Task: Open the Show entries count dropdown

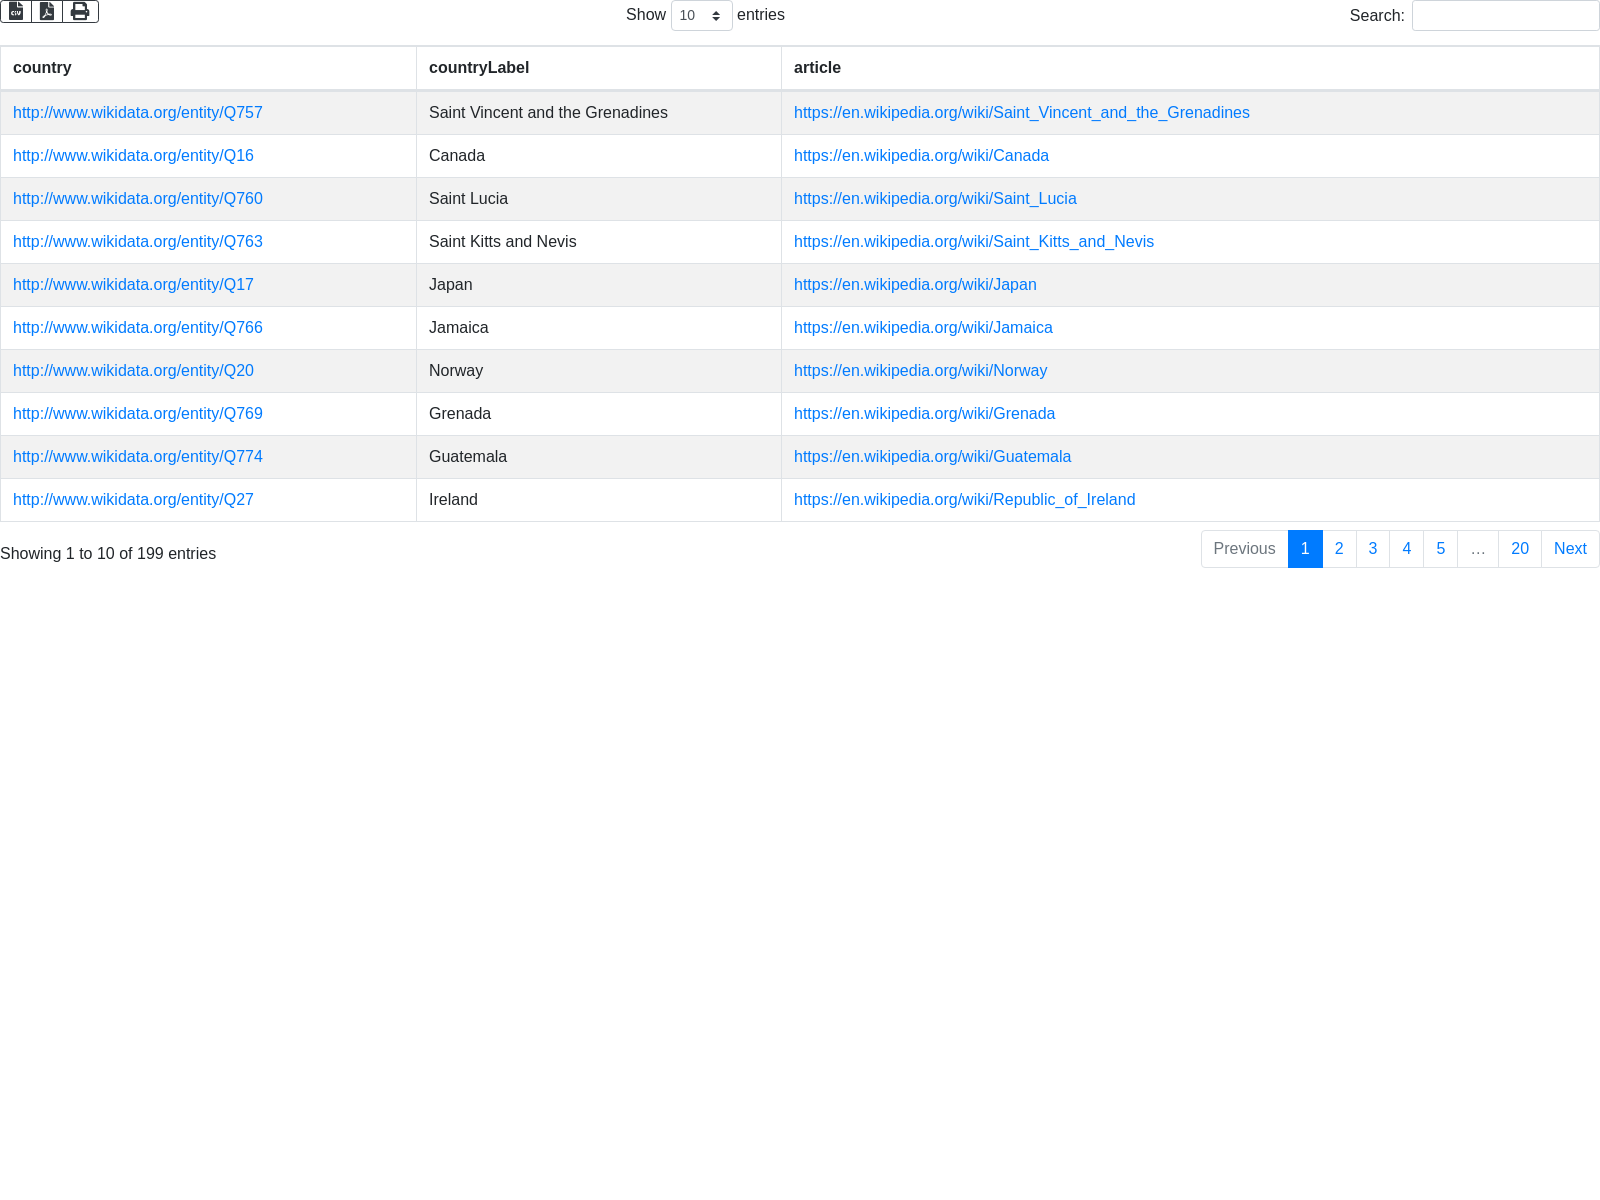Action: pos(701,16)
